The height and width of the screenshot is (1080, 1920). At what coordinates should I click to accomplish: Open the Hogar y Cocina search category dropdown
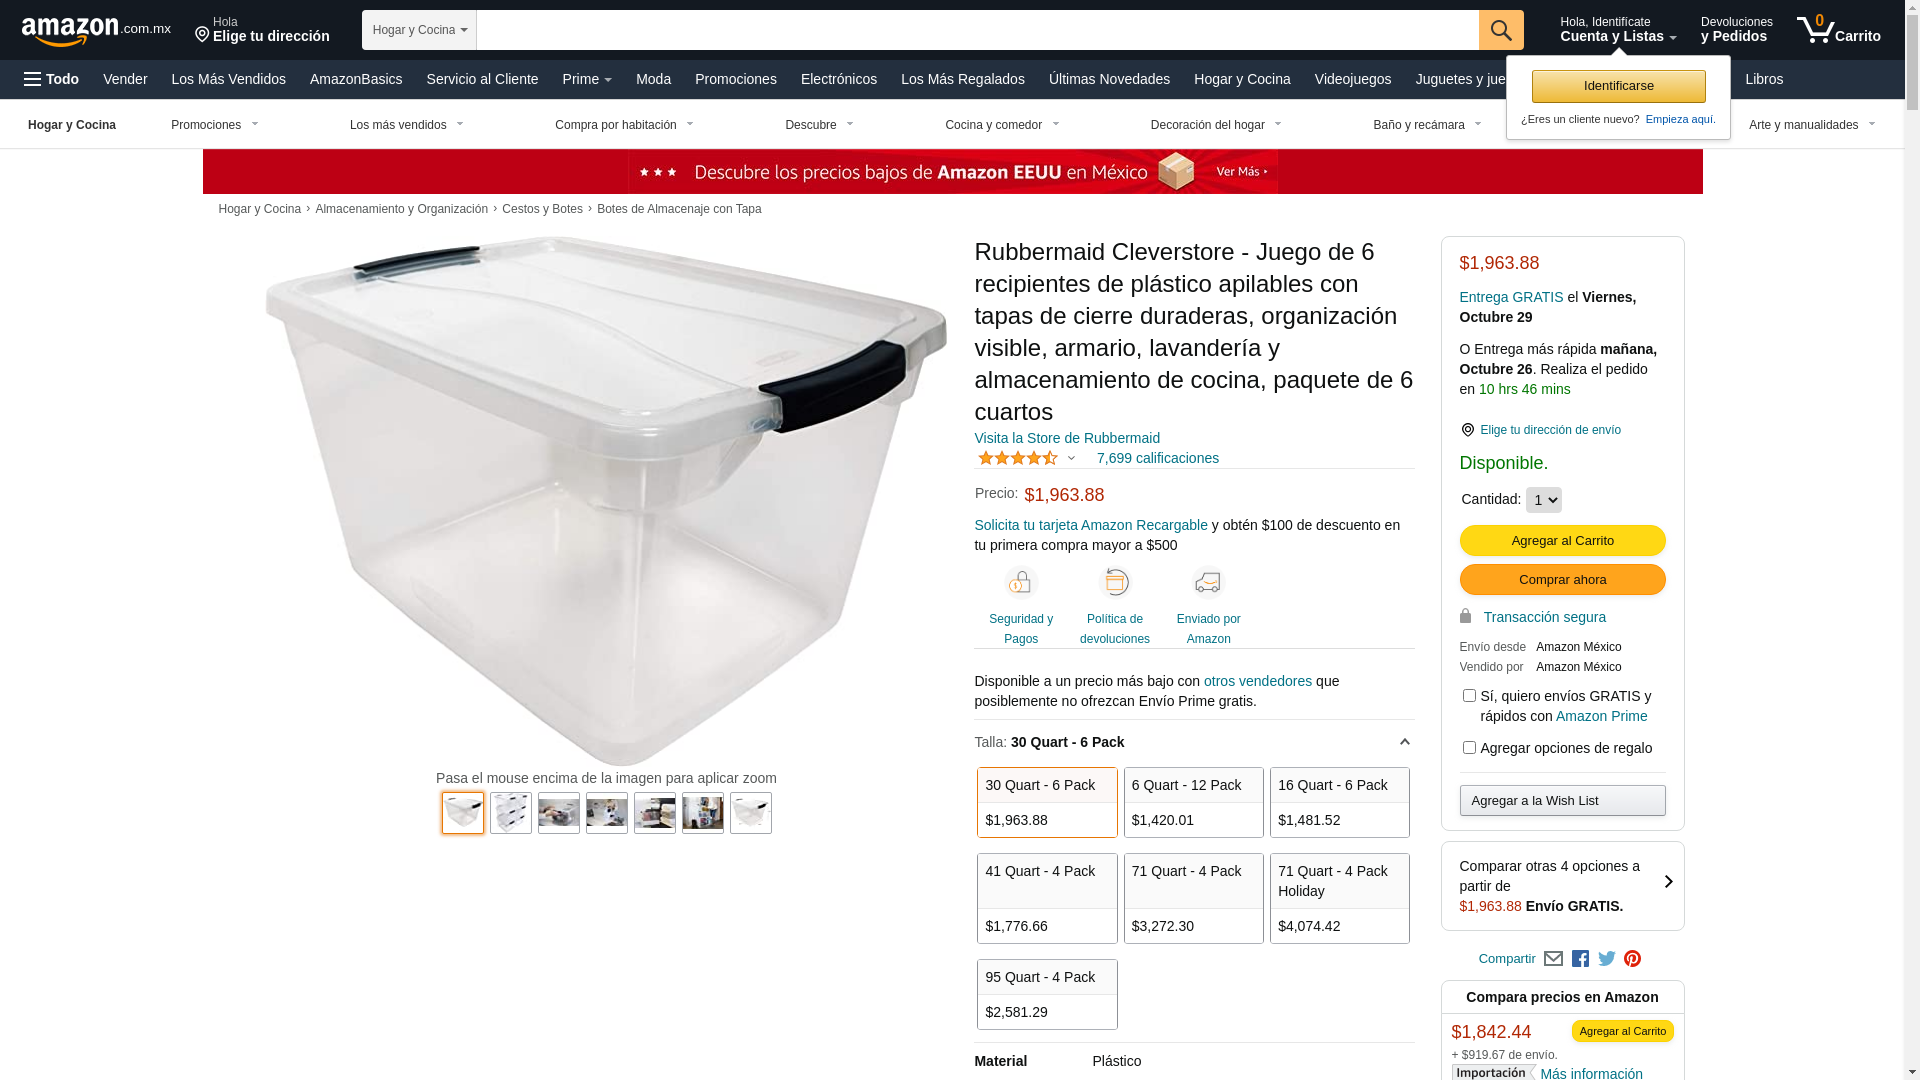(x=419, y=30)
